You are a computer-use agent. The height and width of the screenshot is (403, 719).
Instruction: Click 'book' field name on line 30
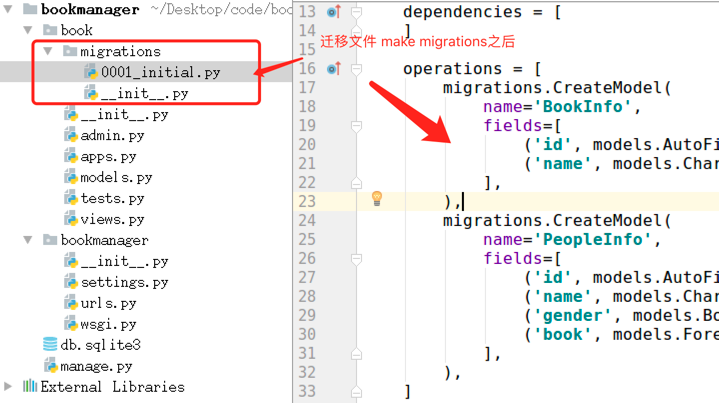coord(563,335)
